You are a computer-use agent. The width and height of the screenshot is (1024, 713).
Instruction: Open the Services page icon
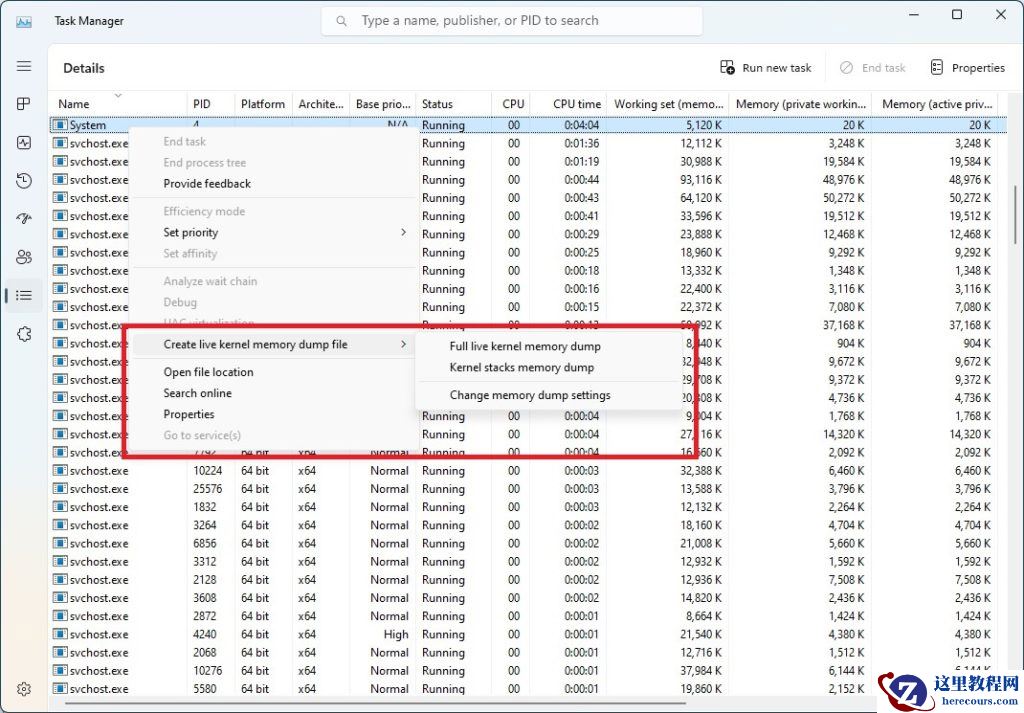(24, 333)
